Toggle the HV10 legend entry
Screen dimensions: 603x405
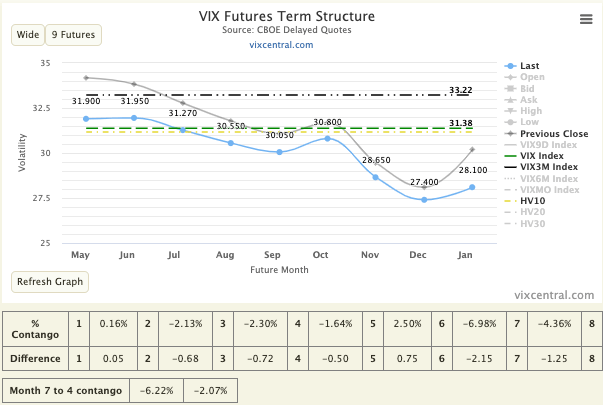pos(534,201)
